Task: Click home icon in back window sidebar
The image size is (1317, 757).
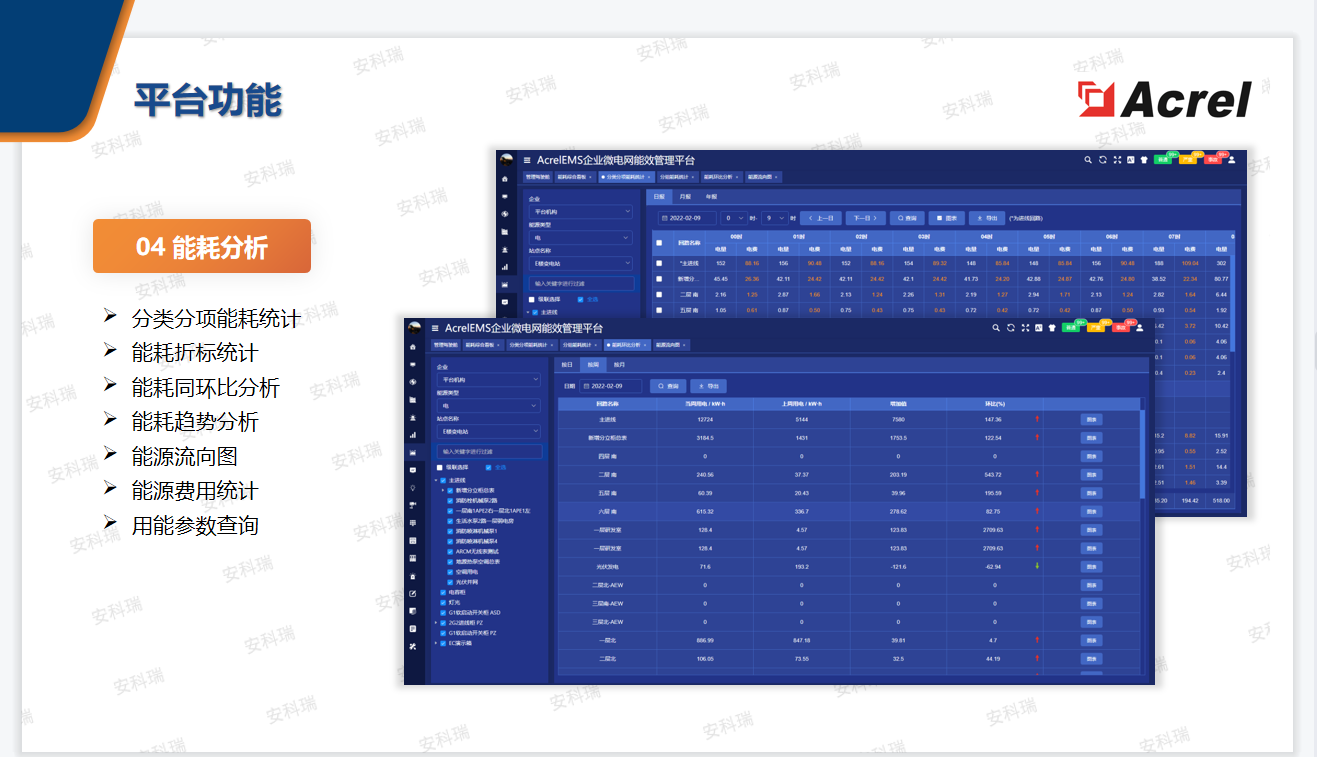Action: tap(505, 179)
